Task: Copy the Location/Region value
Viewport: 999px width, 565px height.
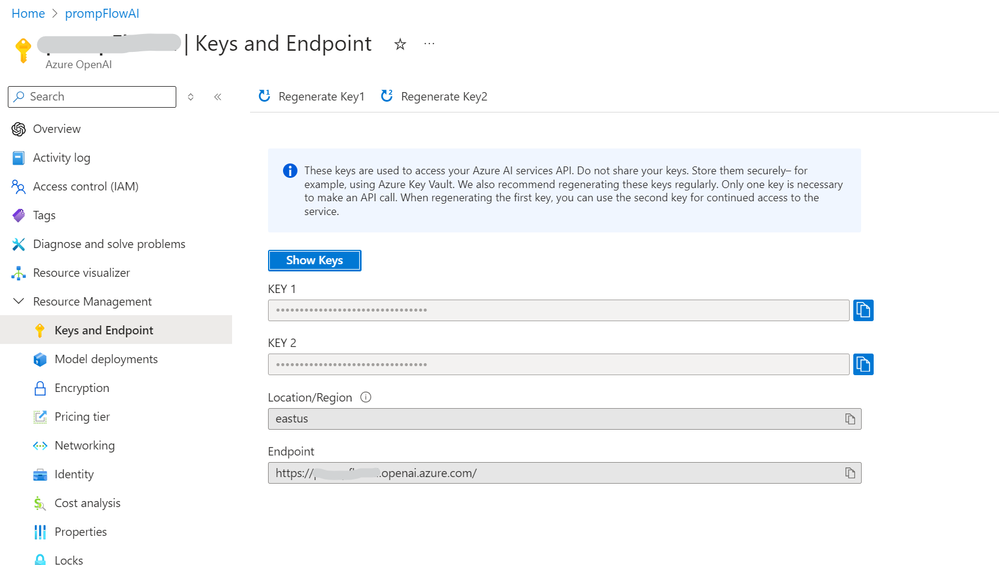Action: pos(850,418)
